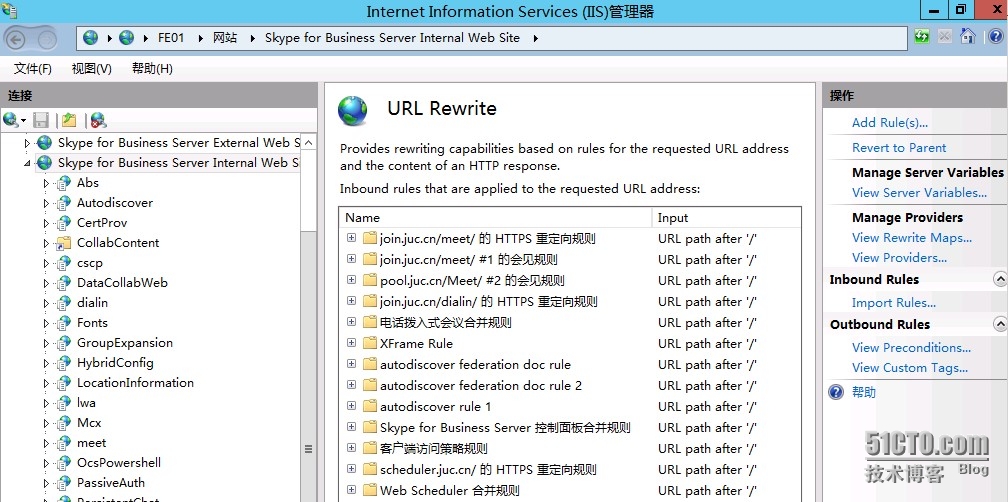The height and width of the screenshot is (502, 1008).
Task: Click the globe icon of Skype Internal Web Site
Action: 44,163
